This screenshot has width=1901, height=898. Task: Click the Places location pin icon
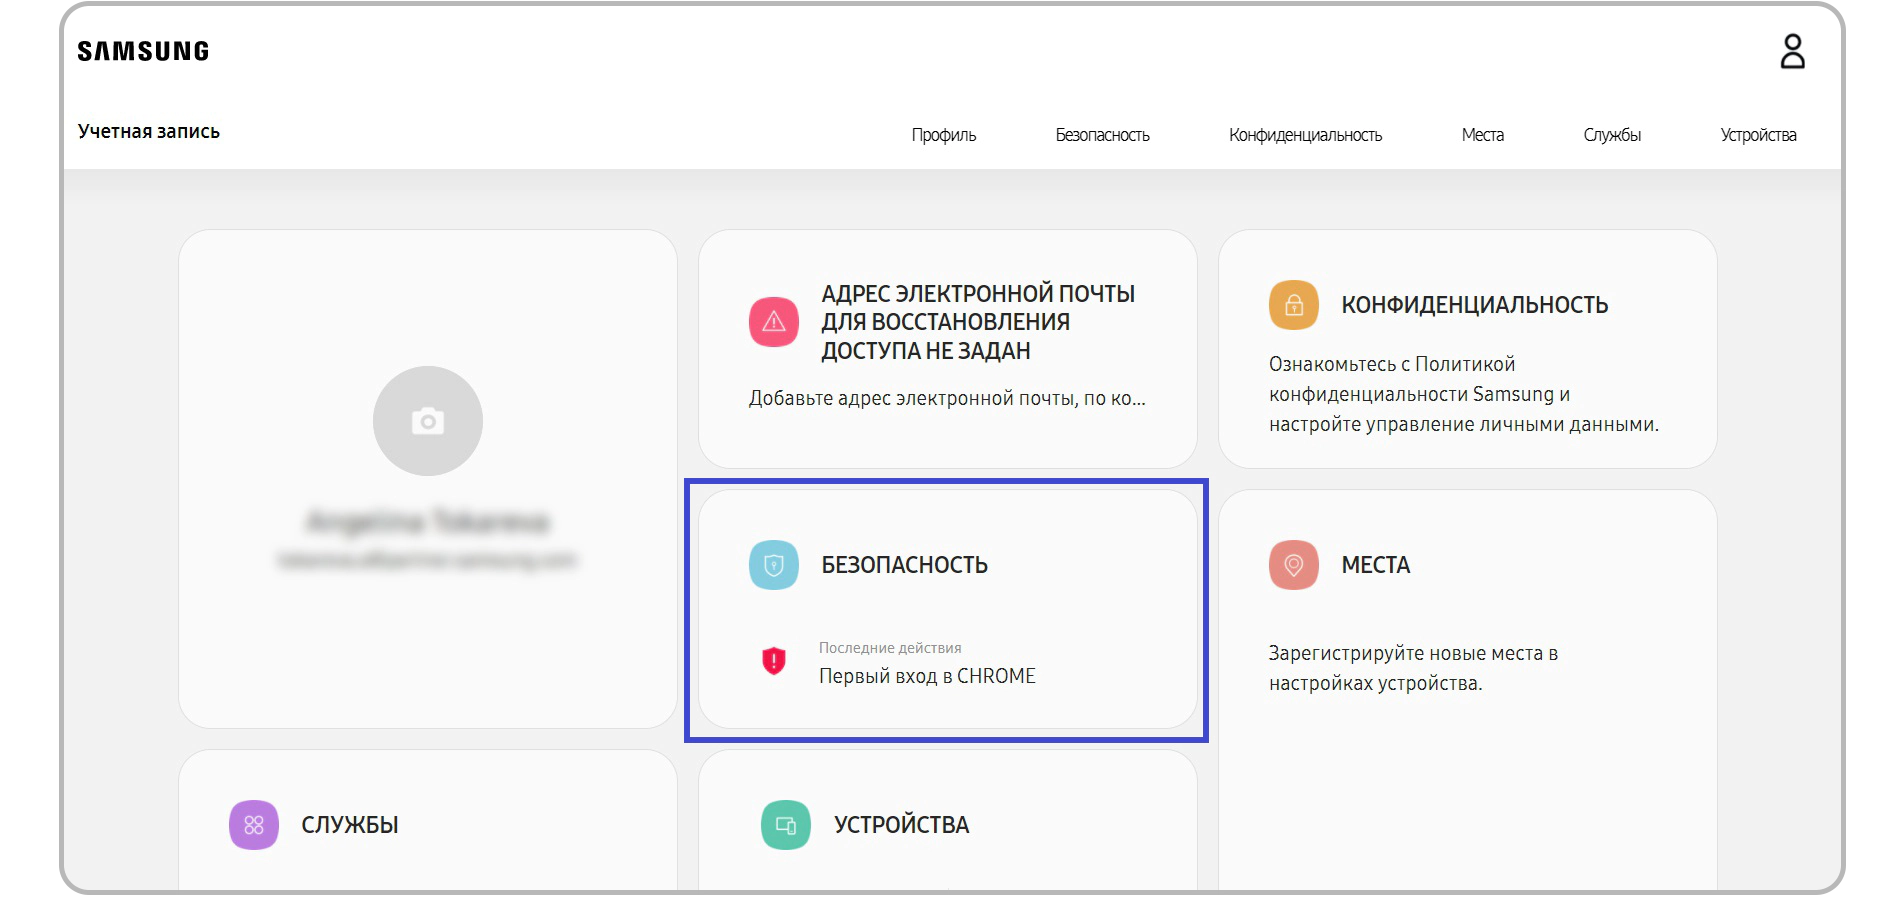click(1294, 565)
